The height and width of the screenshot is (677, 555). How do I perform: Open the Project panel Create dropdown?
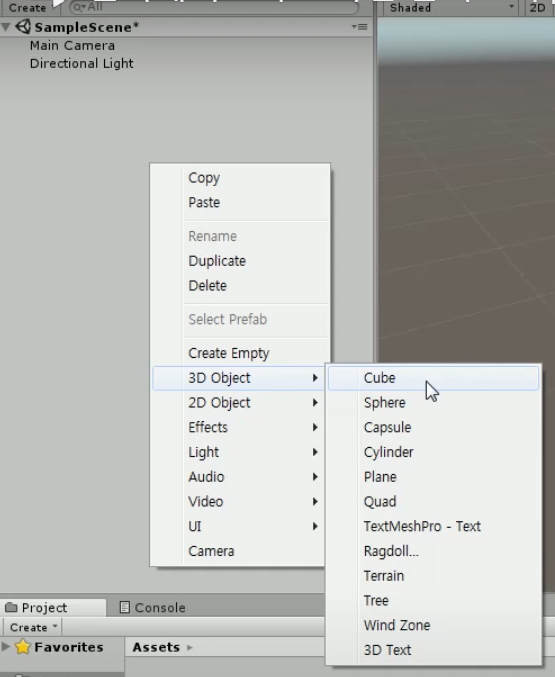click(x=33, y=627)
